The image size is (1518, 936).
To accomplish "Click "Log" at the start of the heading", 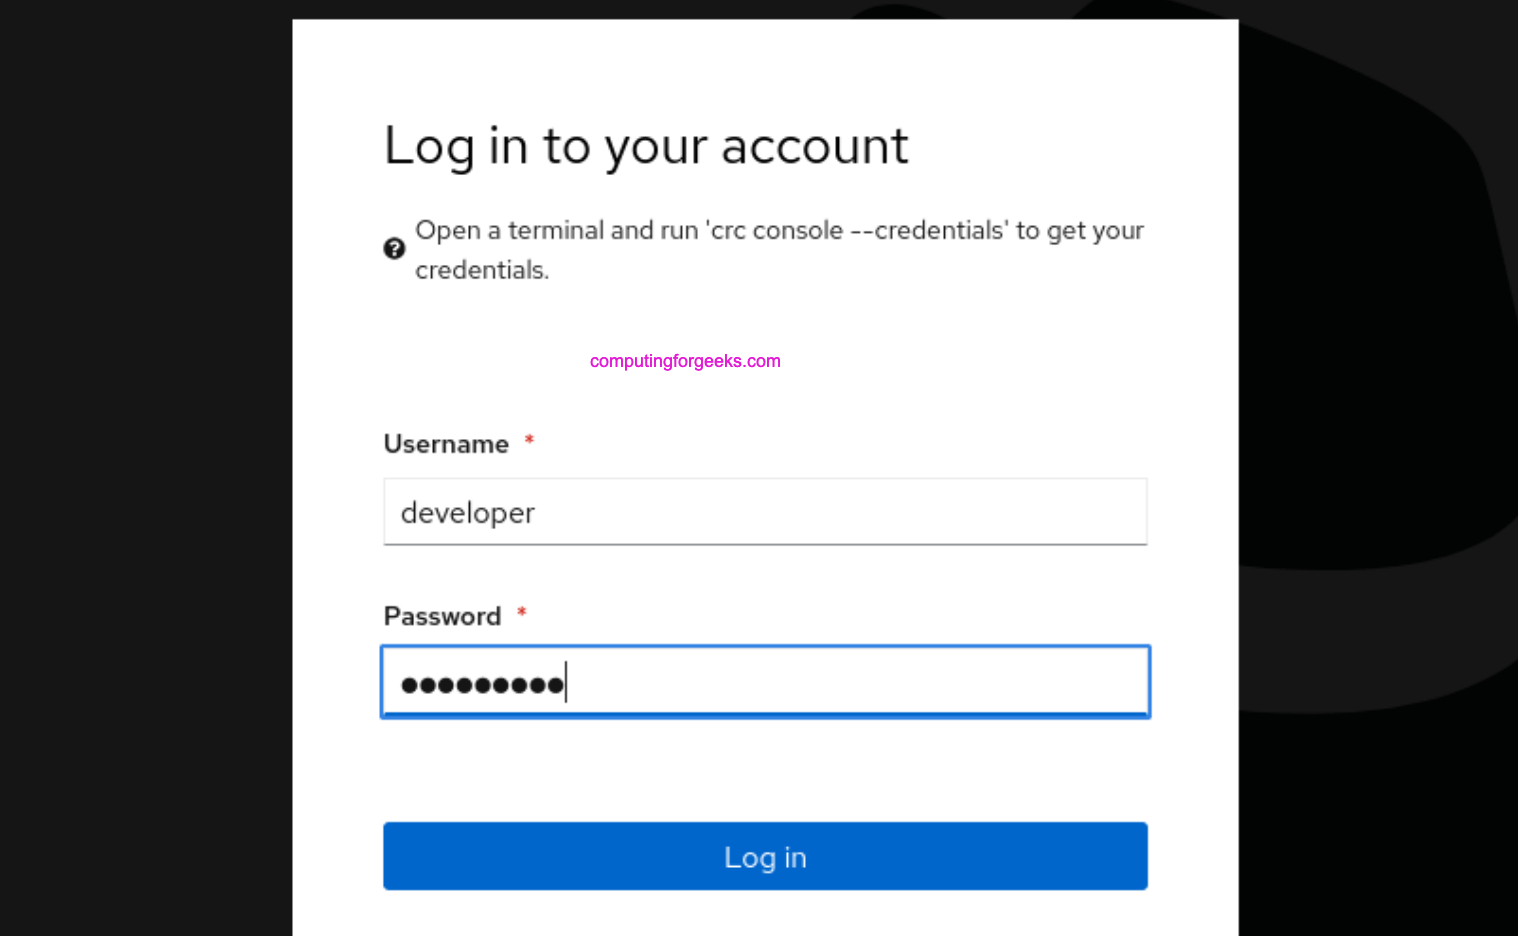I will click(x=428, y=147).
